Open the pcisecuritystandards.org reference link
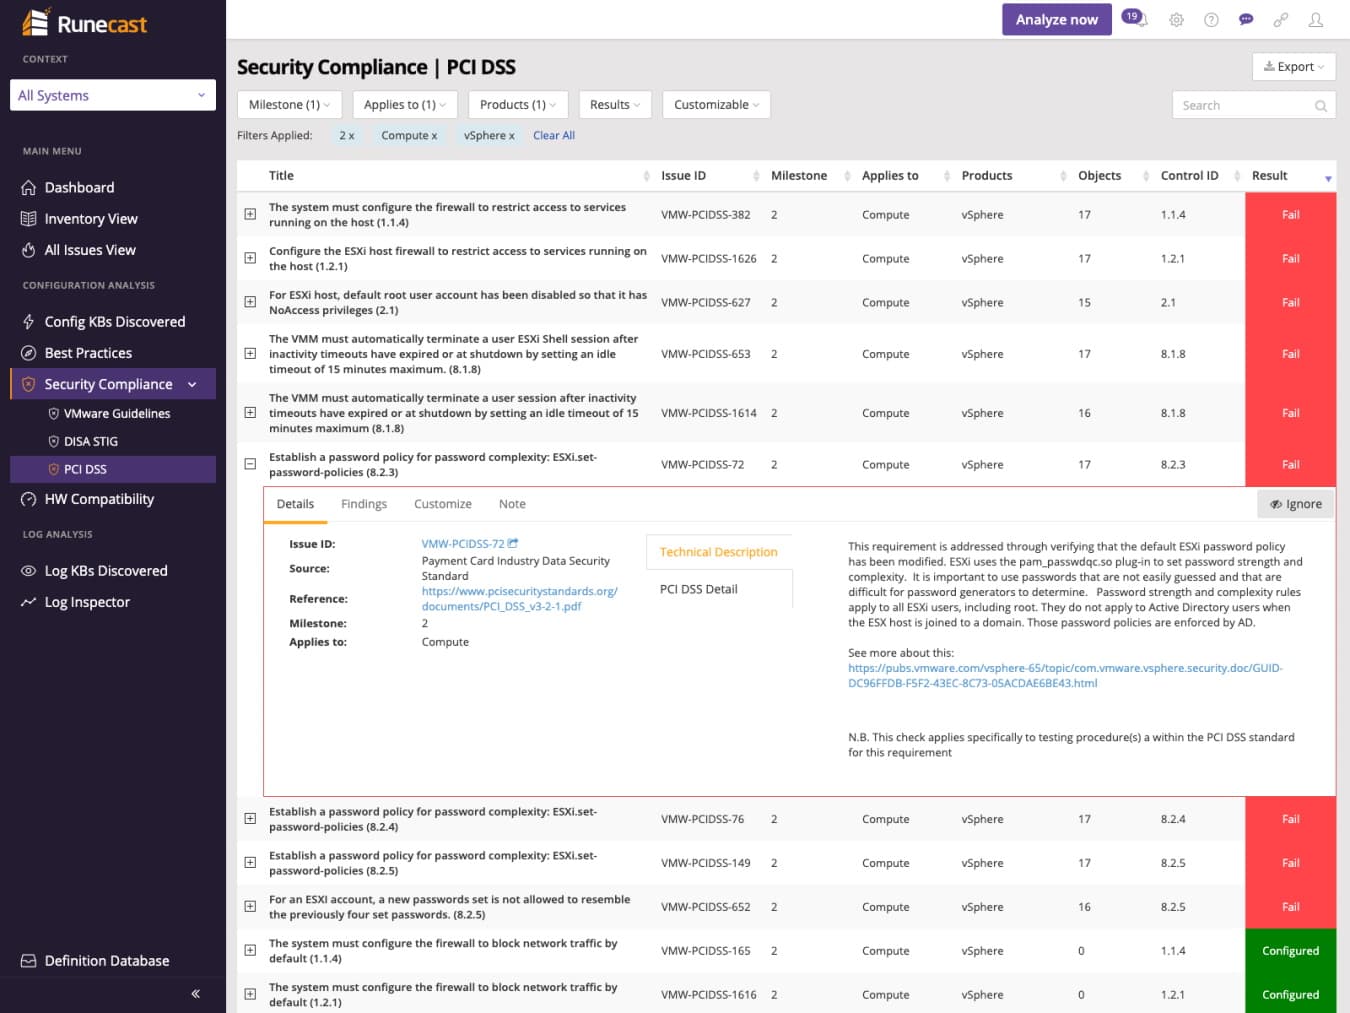This screenshot has height=1013, width=1350. pos(520,599)
